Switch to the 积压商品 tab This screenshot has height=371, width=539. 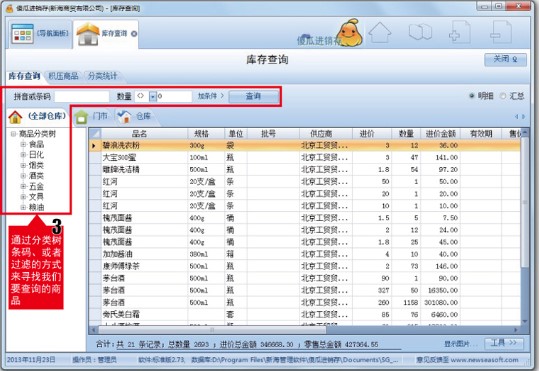click(x=63, y=76)
